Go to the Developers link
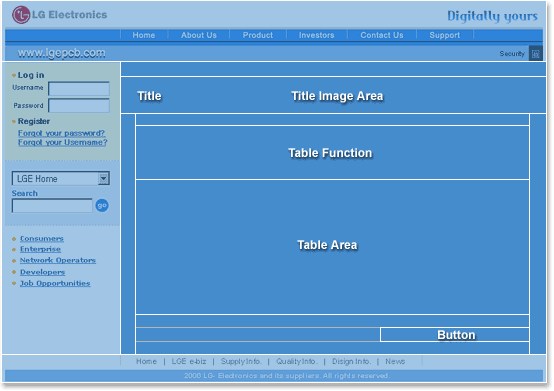Viewport: 554px width, 391px height. click(42, 272)
